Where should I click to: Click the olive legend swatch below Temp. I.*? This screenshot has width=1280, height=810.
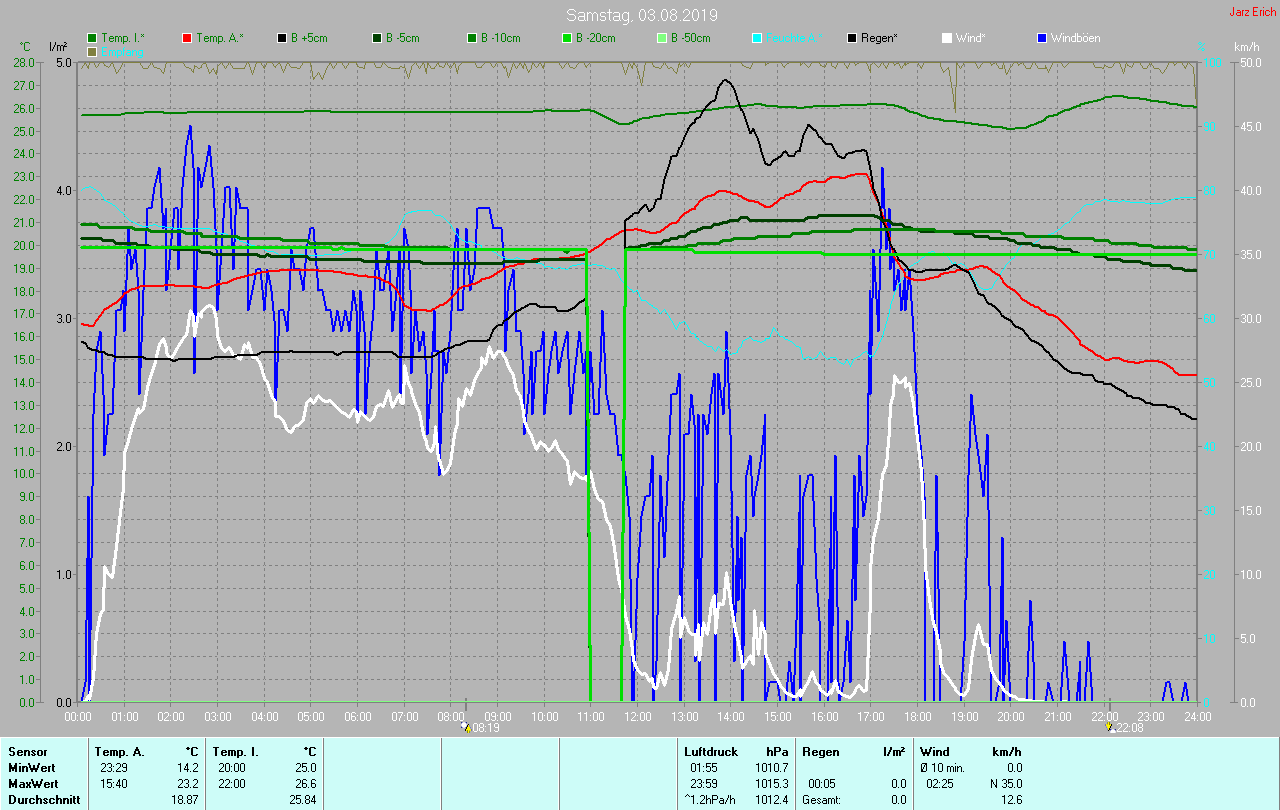click(92, 51)
